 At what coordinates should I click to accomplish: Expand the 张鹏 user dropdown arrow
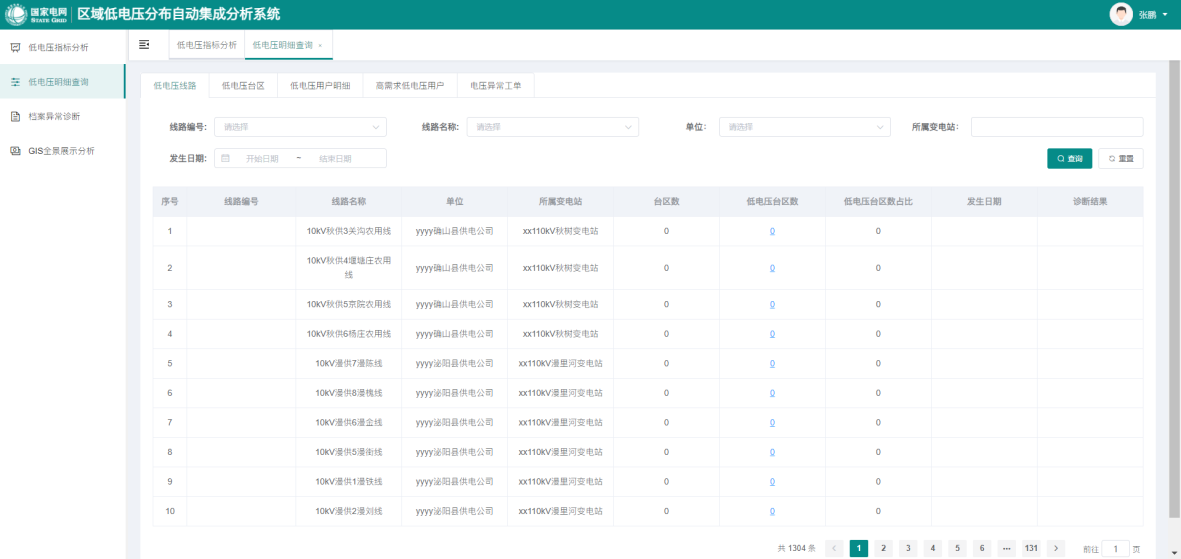click(x=1165, y=15)
